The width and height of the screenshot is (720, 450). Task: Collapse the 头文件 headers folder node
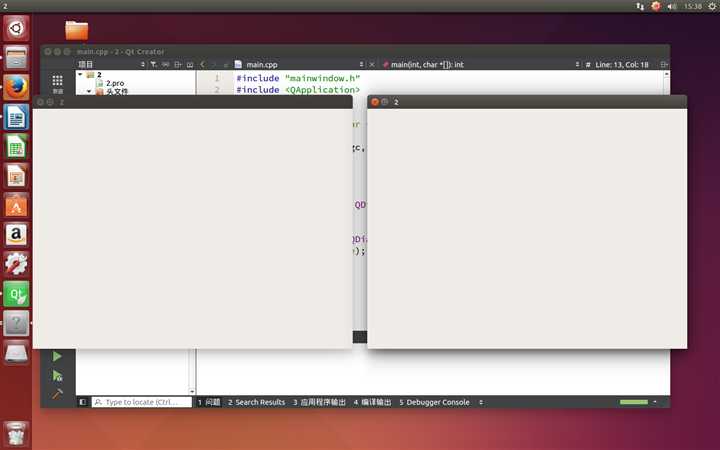click(89, 91)
